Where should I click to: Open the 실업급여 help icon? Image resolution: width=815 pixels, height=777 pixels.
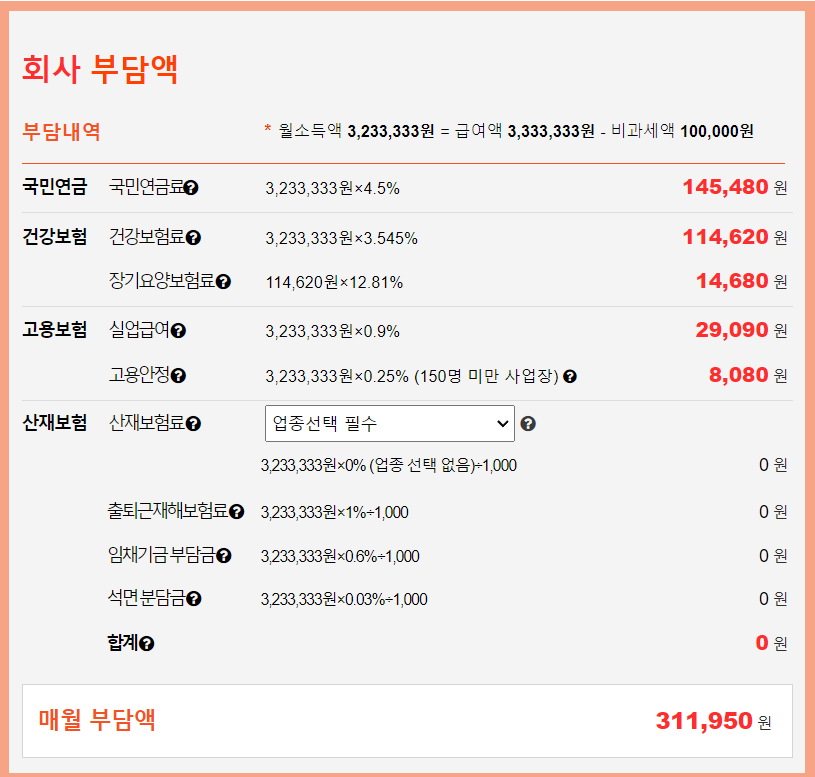178,331
